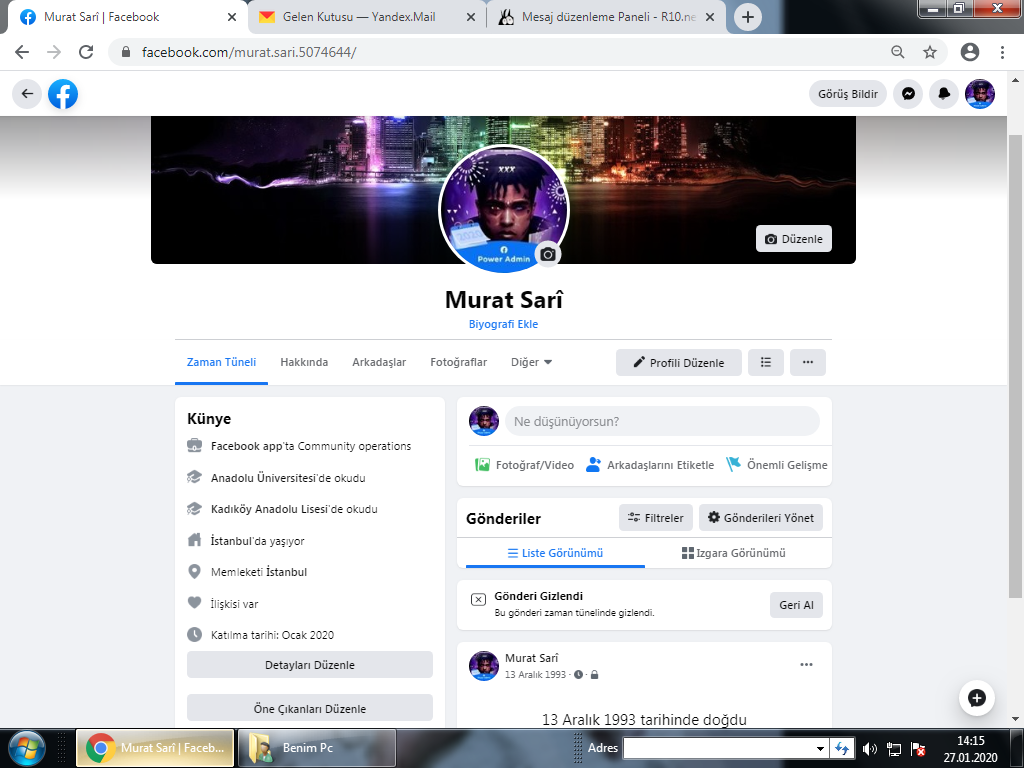Open the Murat Sarî post options ellipsis

coord(807,665)
